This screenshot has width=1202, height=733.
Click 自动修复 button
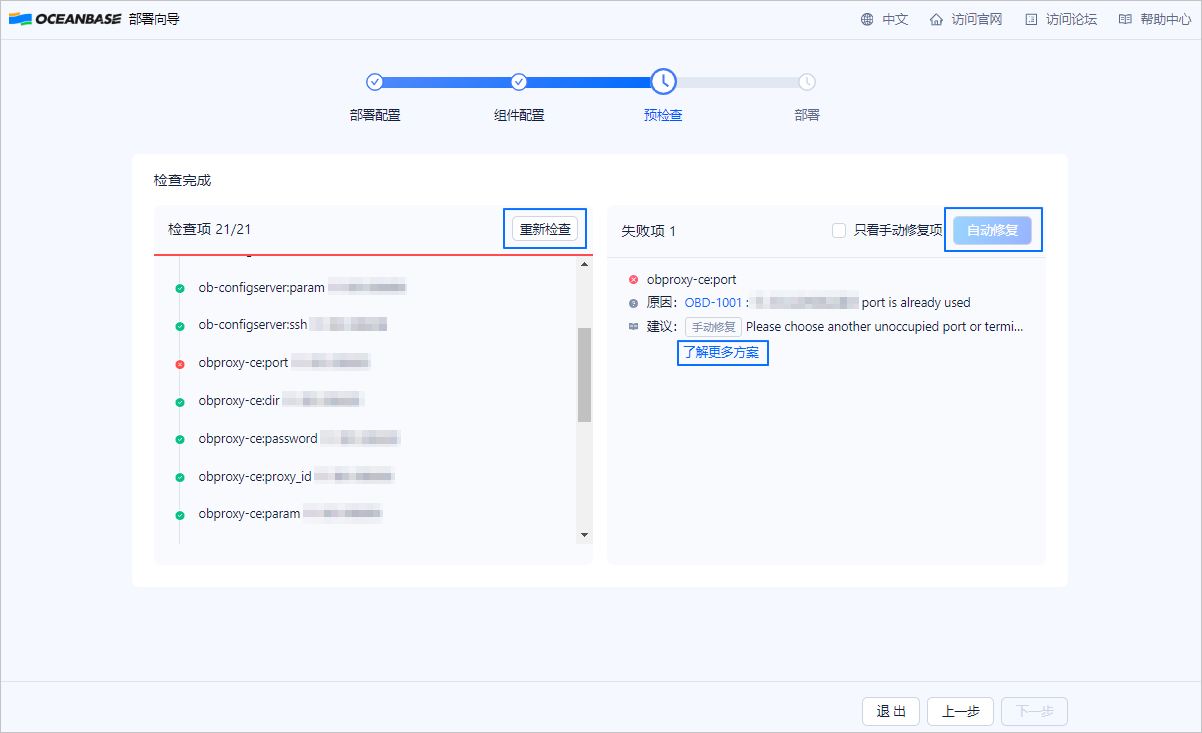click(993, 230)
